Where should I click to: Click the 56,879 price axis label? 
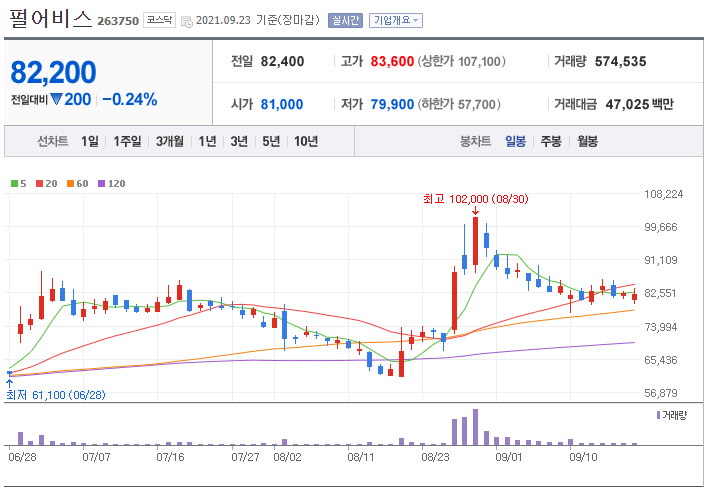tap(661, 394)
